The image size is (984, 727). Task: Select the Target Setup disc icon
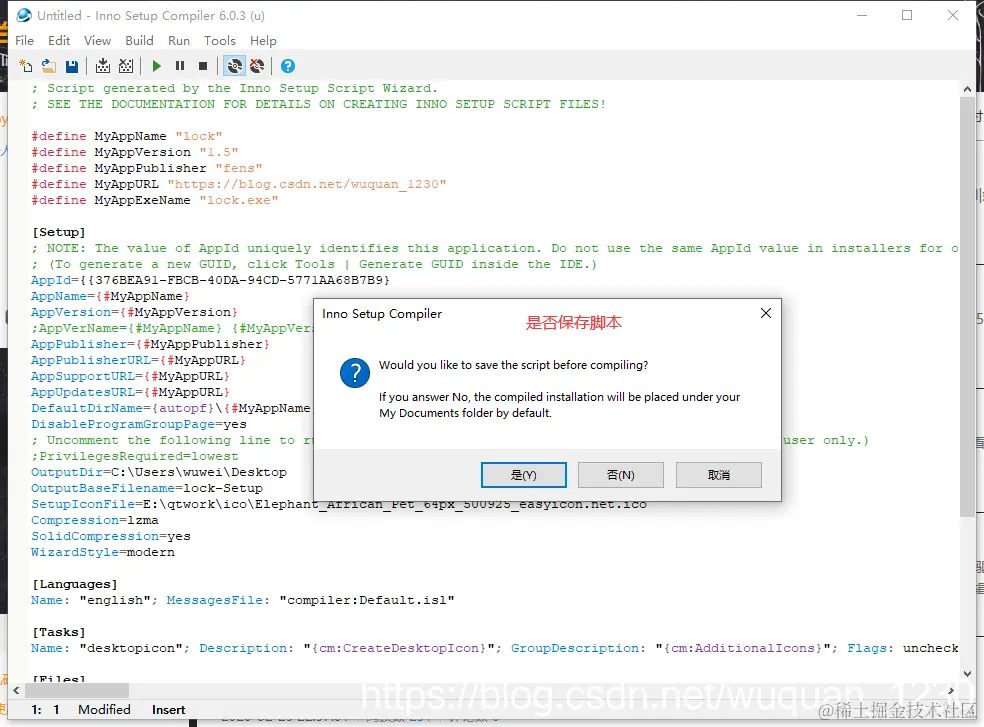pyautogui.click(x=235, y=66)
